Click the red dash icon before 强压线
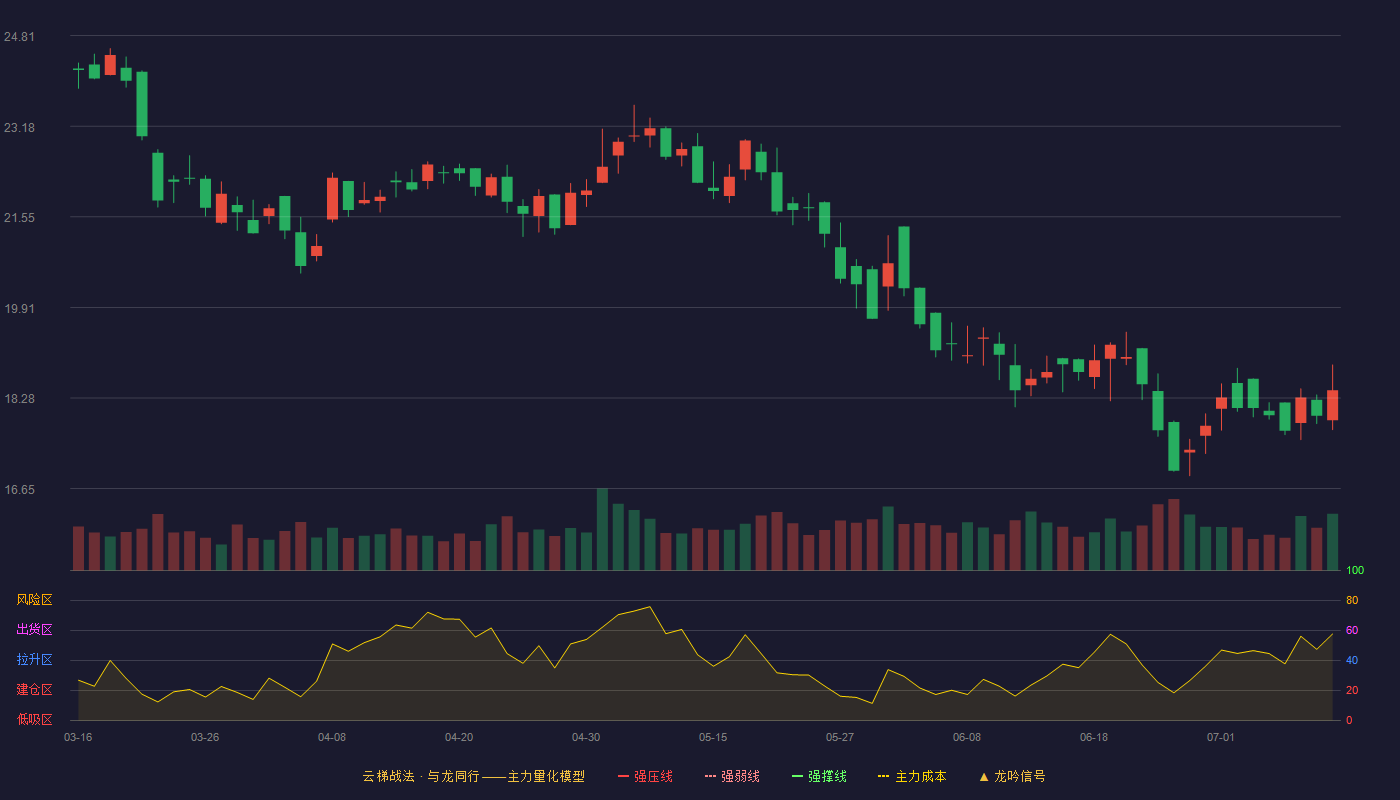This screenshot has width=1400, height=800. [x=624, y=776]
